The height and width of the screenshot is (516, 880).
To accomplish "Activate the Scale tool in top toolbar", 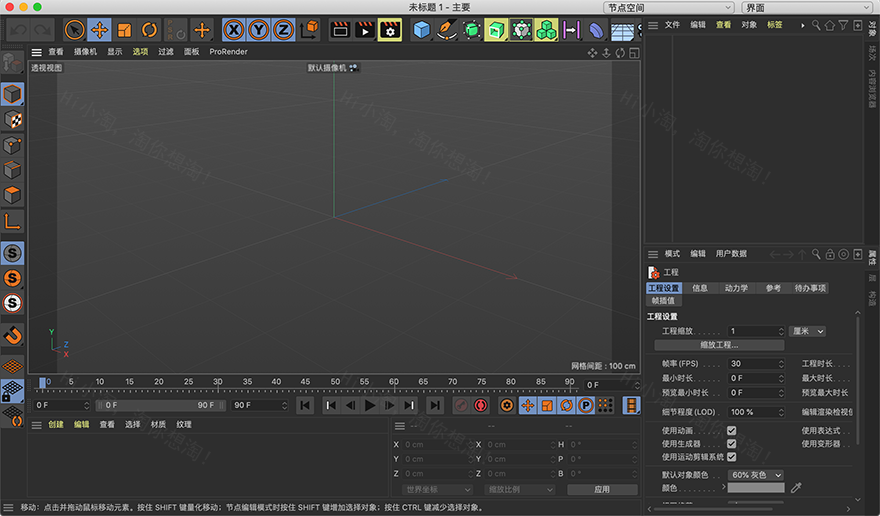I will point(124,30).
